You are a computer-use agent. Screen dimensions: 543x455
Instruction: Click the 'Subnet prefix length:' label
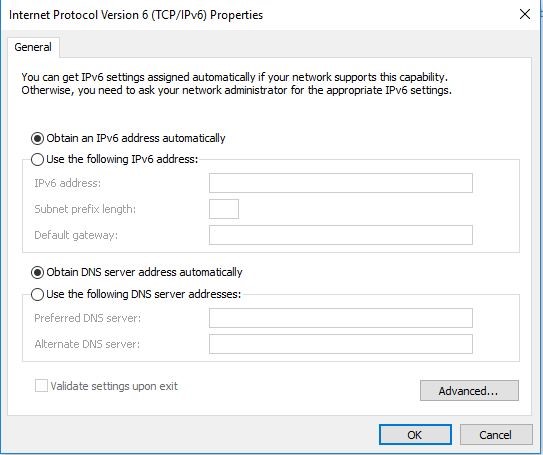pos(85,209)
